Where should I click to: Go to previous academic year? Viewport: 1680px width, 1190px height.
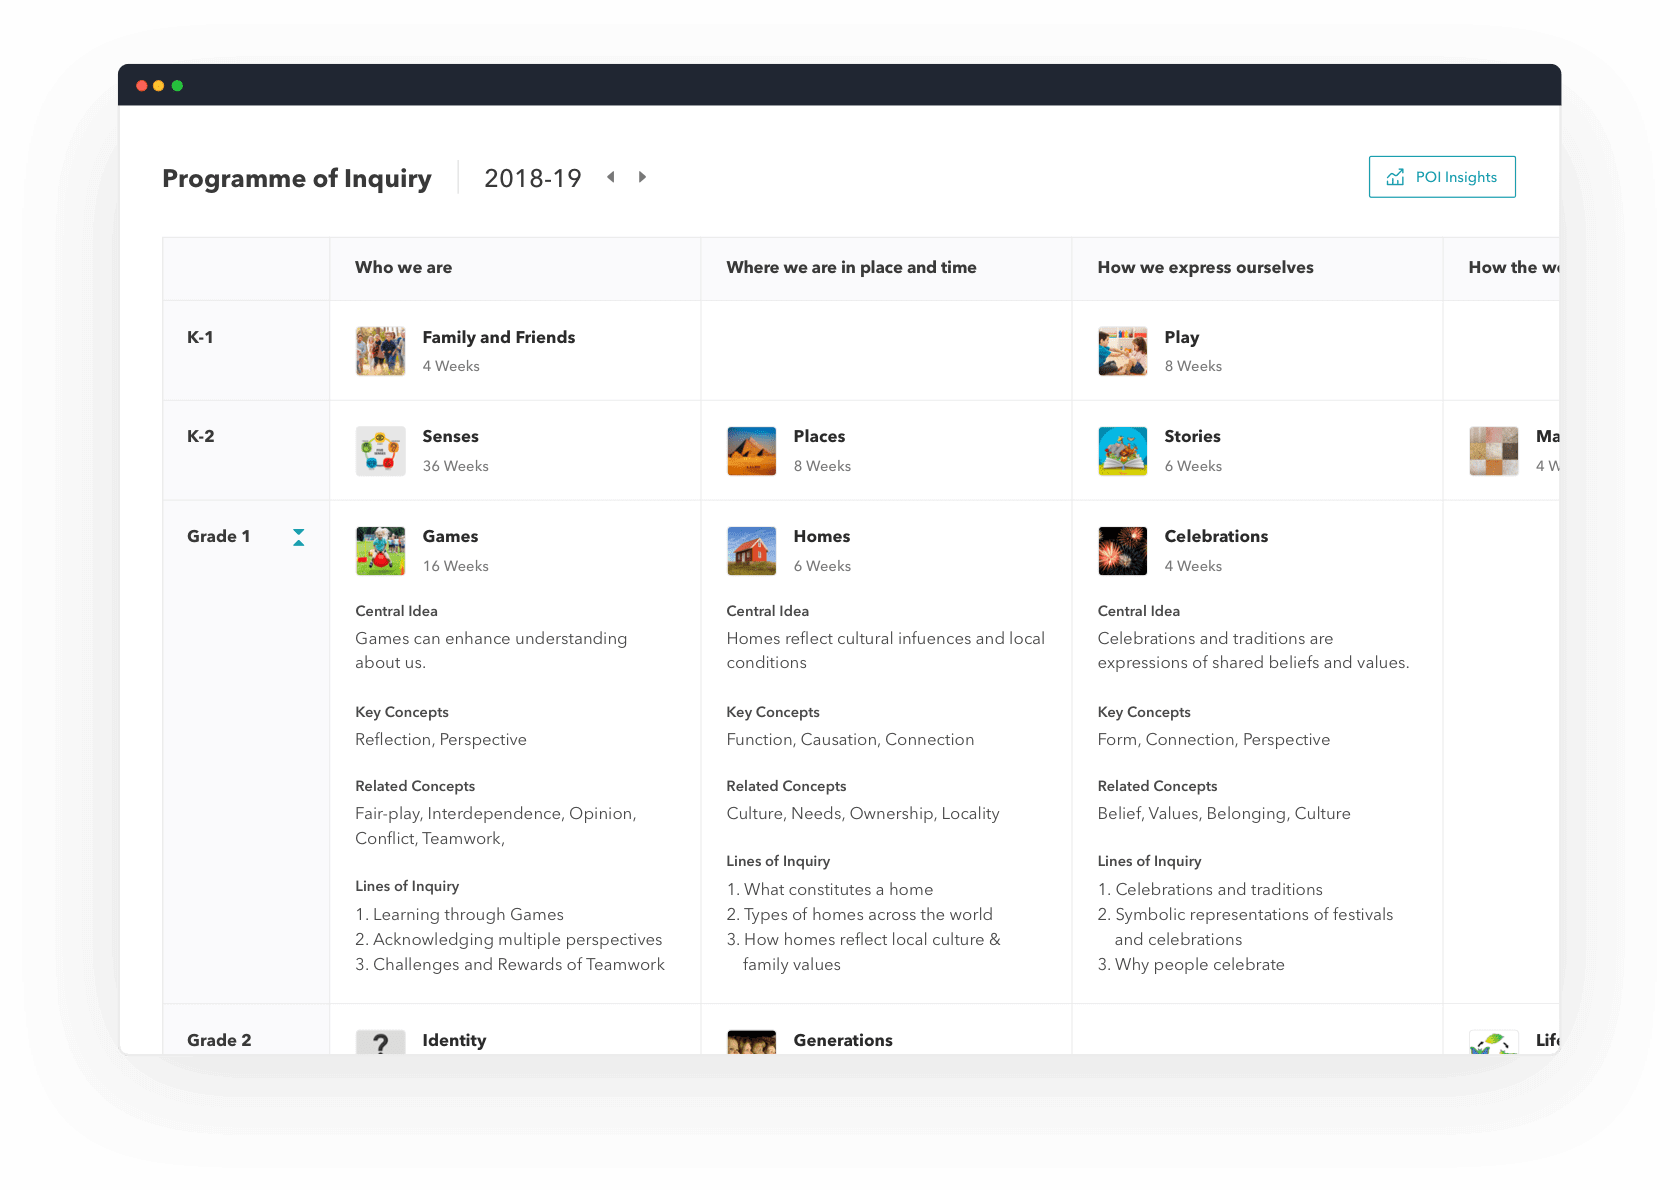click(611, 177)
